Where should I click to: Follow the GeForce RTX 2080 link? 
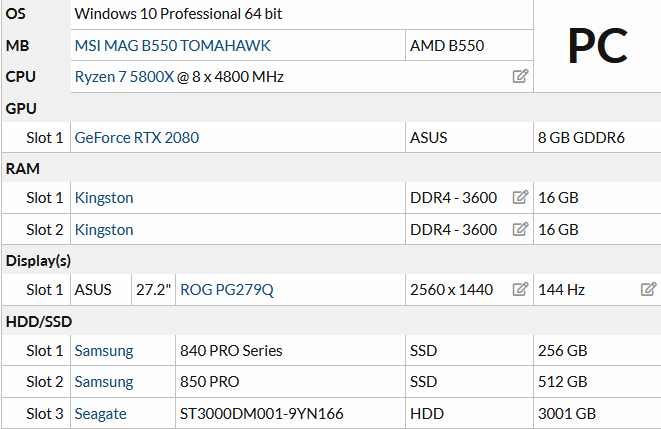(136, 137)
